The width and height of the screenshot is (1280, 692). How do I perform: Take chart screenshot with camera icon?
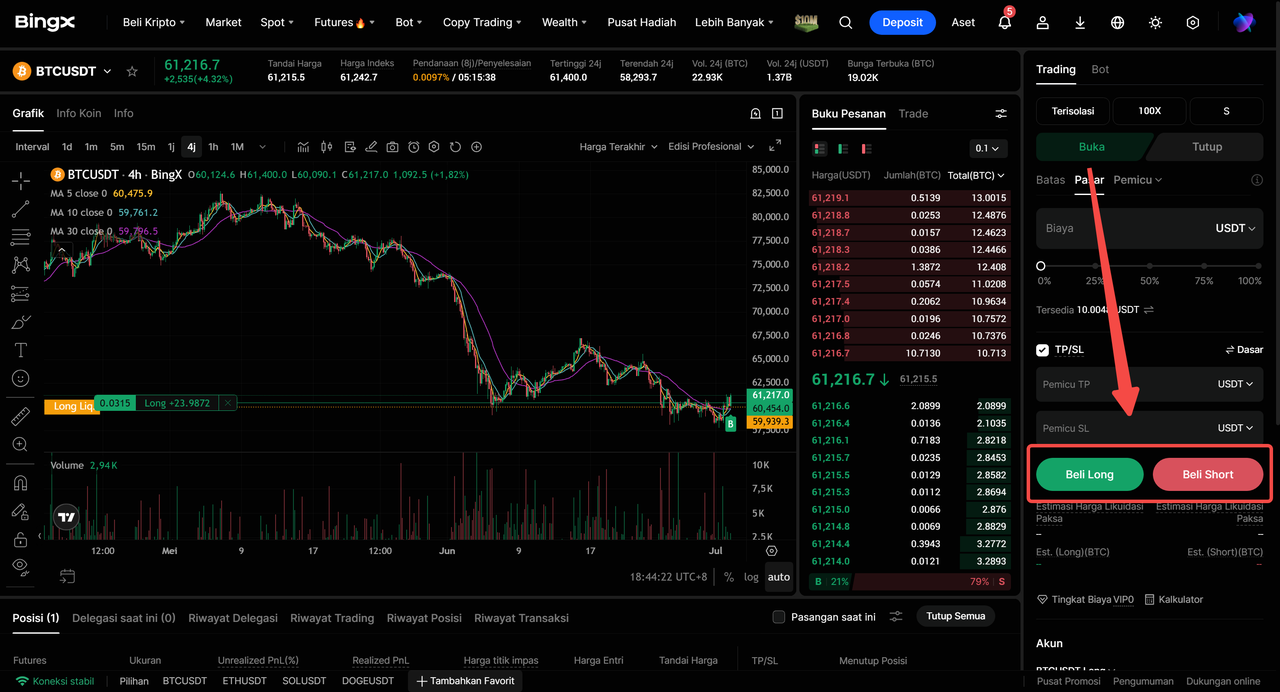point(392,147)
